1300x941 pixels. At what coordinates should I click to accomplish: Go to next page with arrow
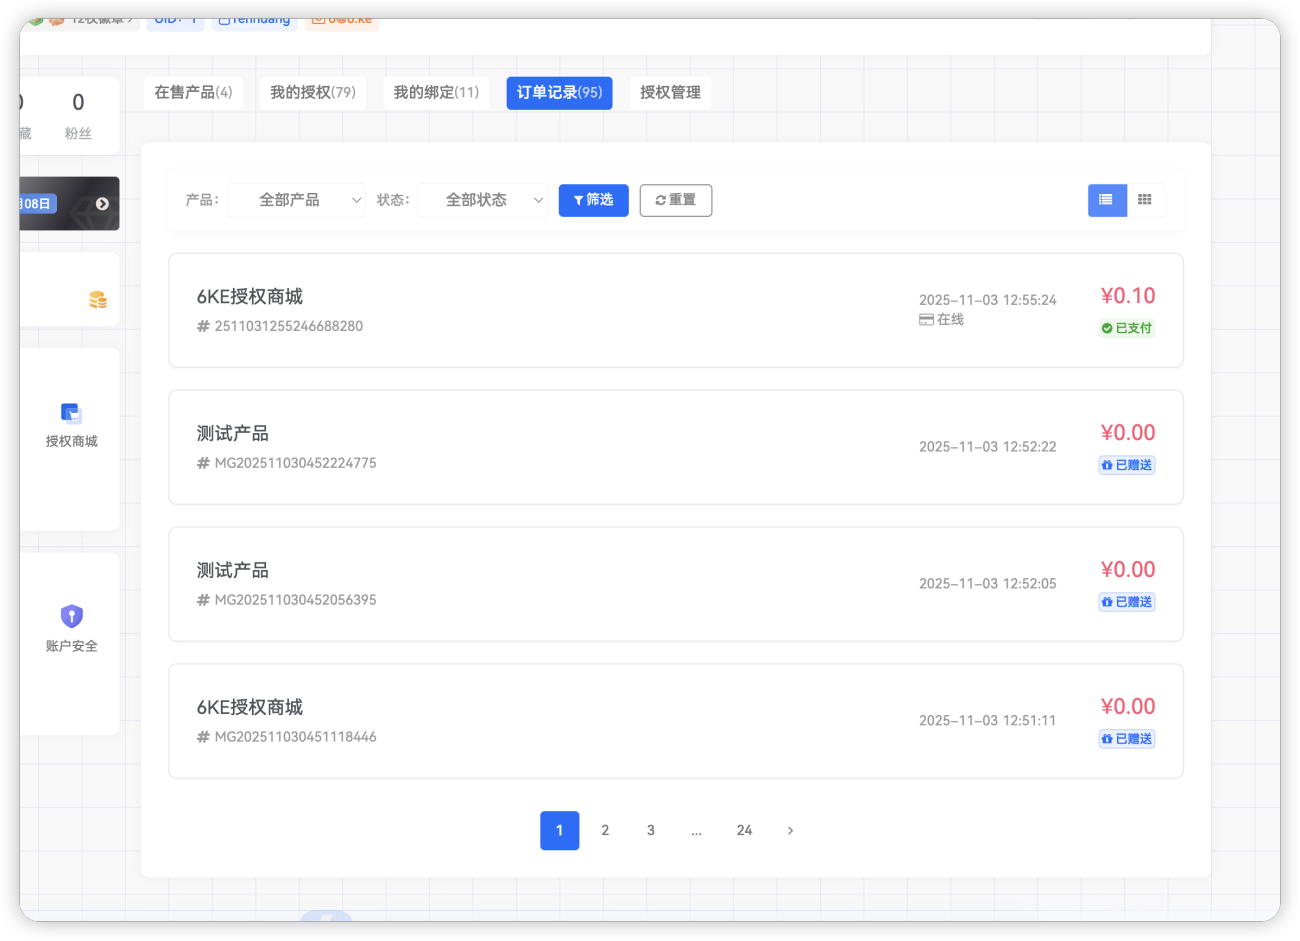coord(790,831)
